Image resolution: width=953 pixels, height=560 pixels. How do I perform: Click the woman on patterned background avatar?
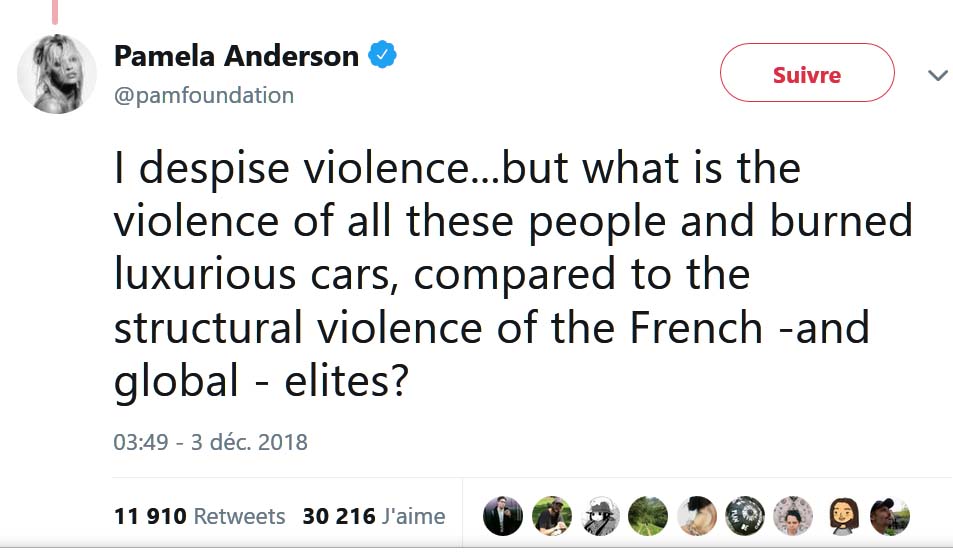click(x=793, y=516)
